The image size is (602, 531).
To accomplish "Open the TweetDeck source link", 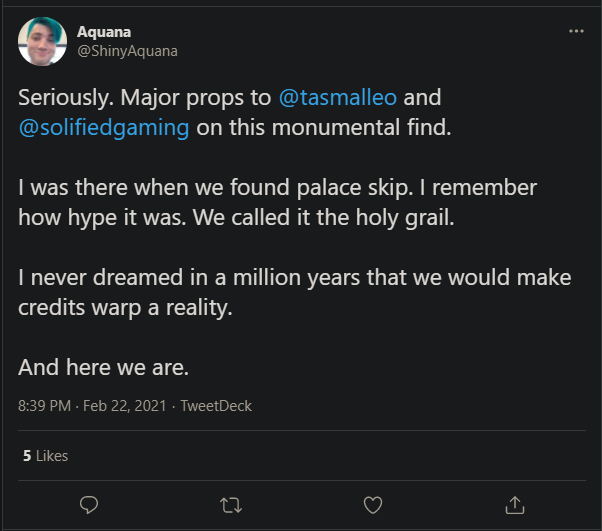I will point(216,406).
